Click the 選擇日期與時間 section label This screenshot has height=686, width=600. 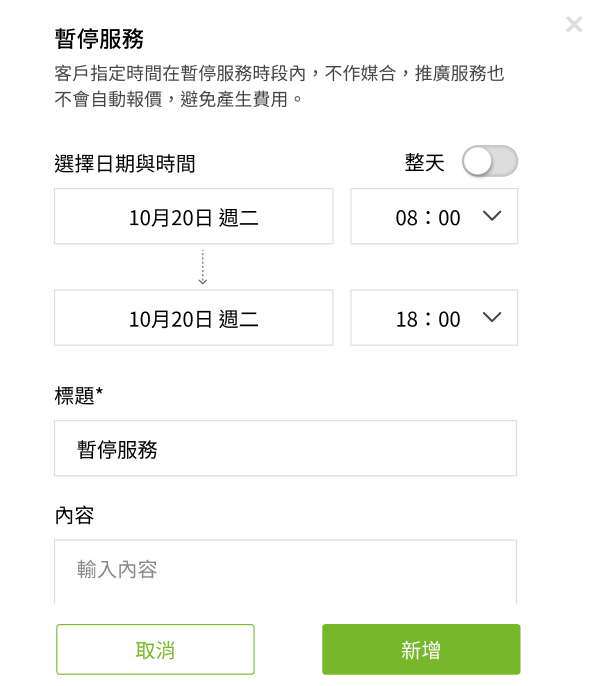(124, 164)
